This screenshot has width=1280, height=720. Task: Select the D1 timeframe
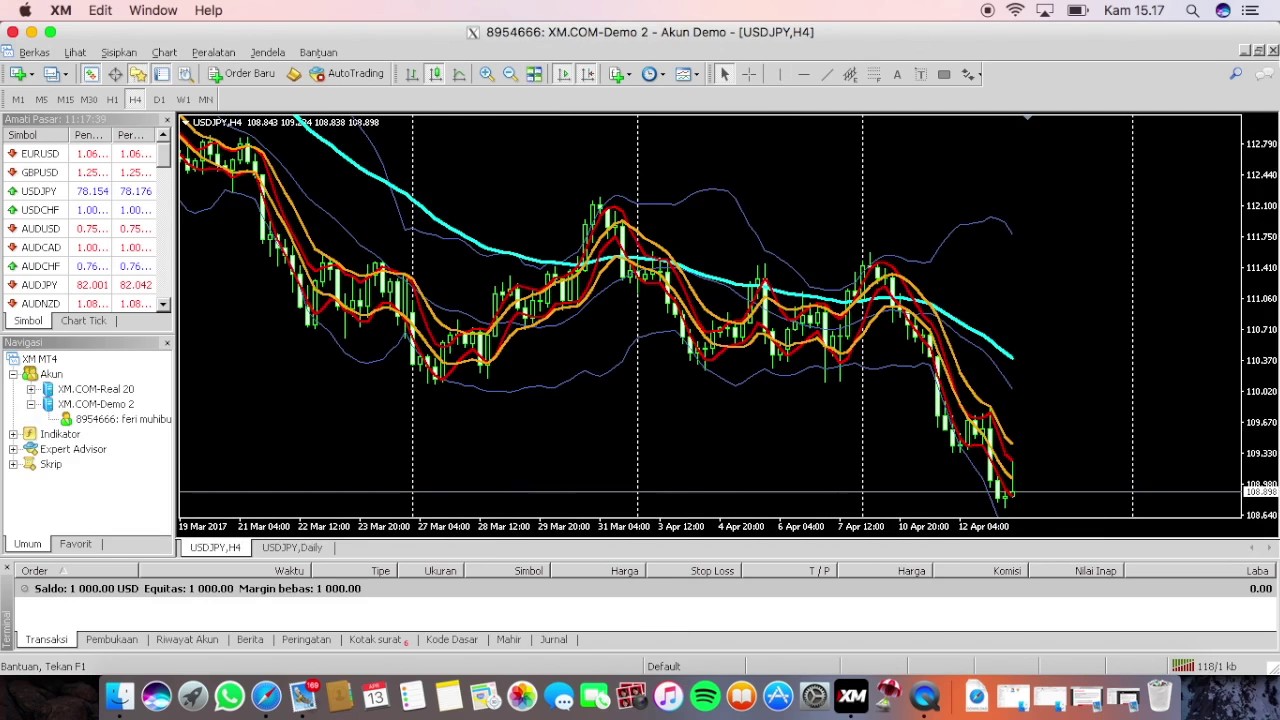tap(159, 100)
